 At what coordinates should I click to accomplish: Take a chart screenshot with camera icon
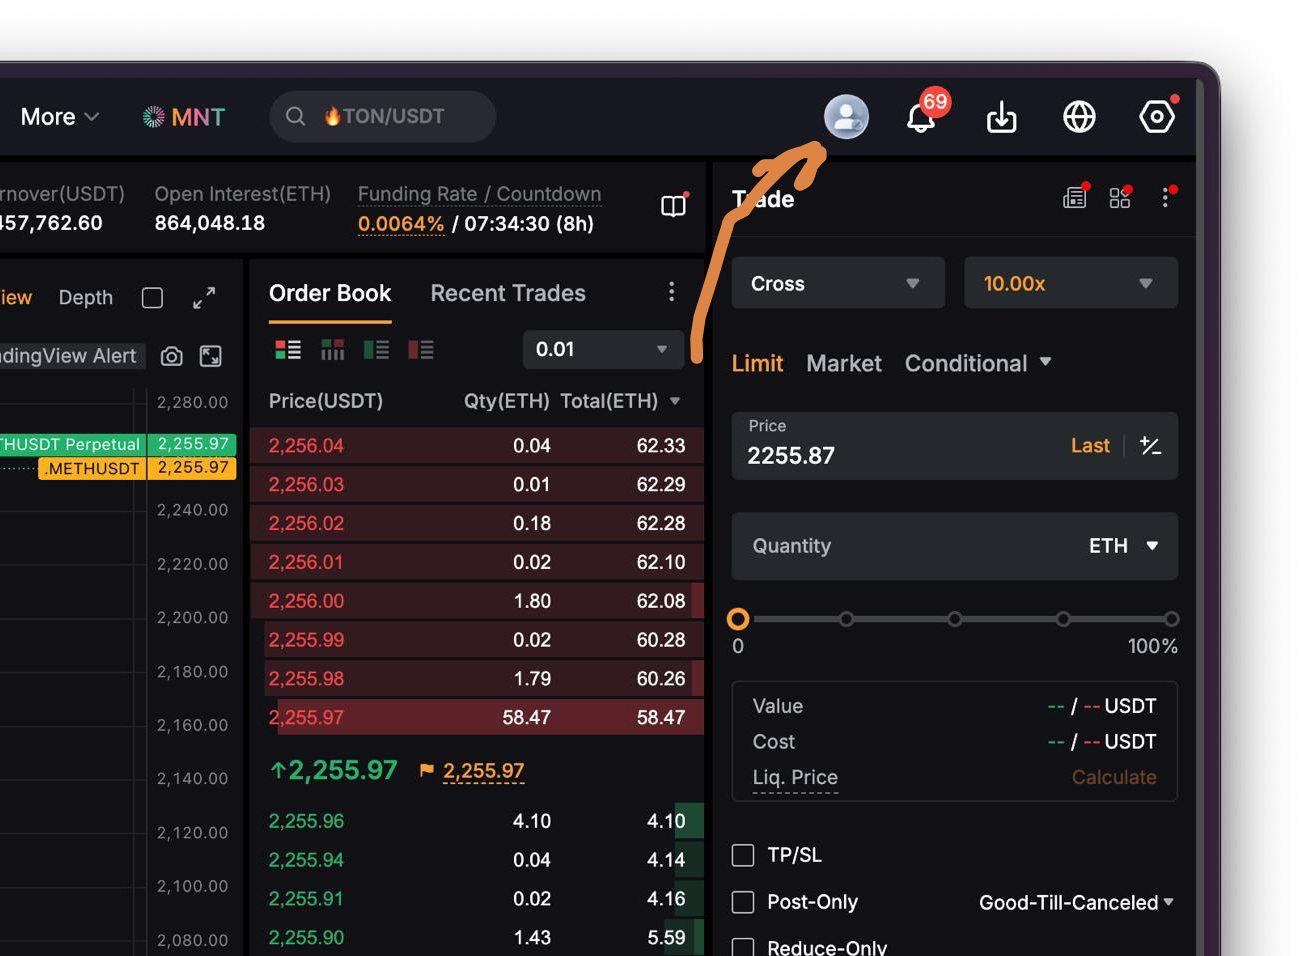coord(172,356)
